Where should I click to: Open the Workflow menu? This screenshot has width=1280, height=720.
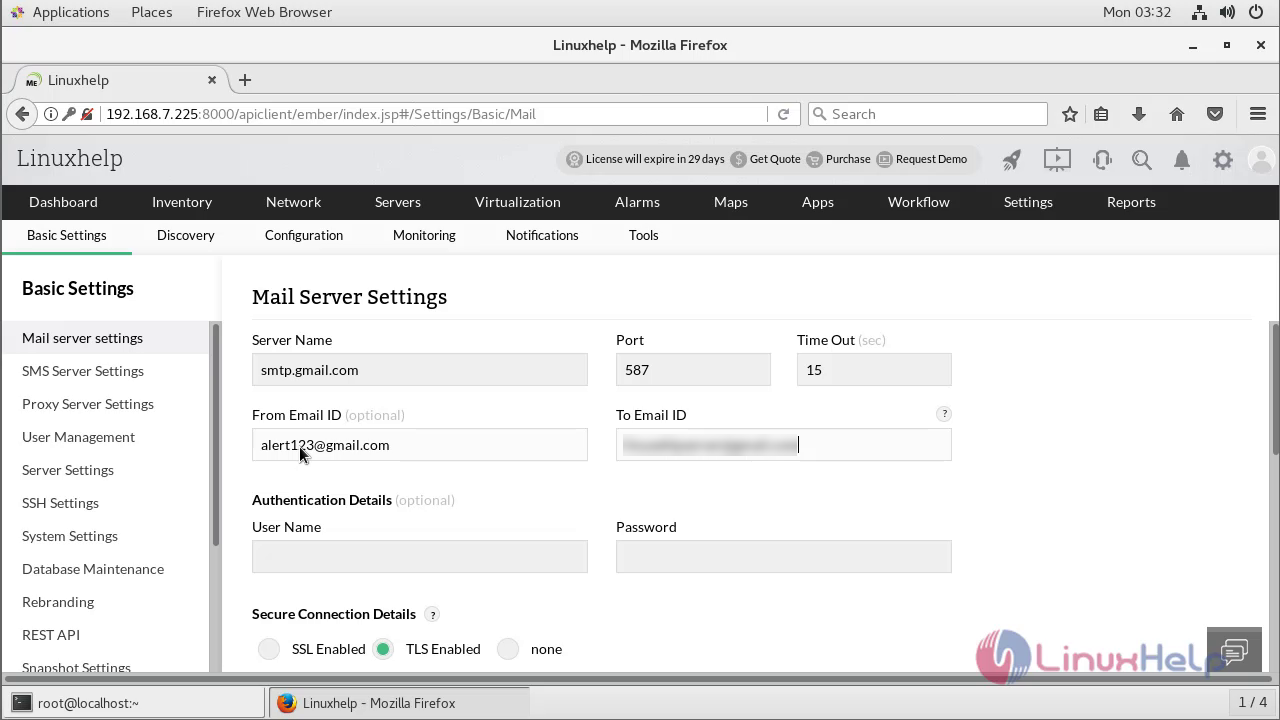click(919, 202)
